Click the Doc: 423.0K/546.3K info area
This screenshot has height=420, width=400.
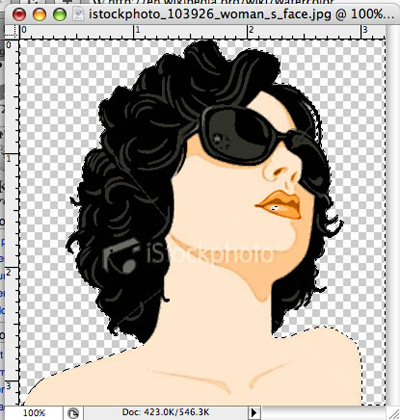pos(165,412)
